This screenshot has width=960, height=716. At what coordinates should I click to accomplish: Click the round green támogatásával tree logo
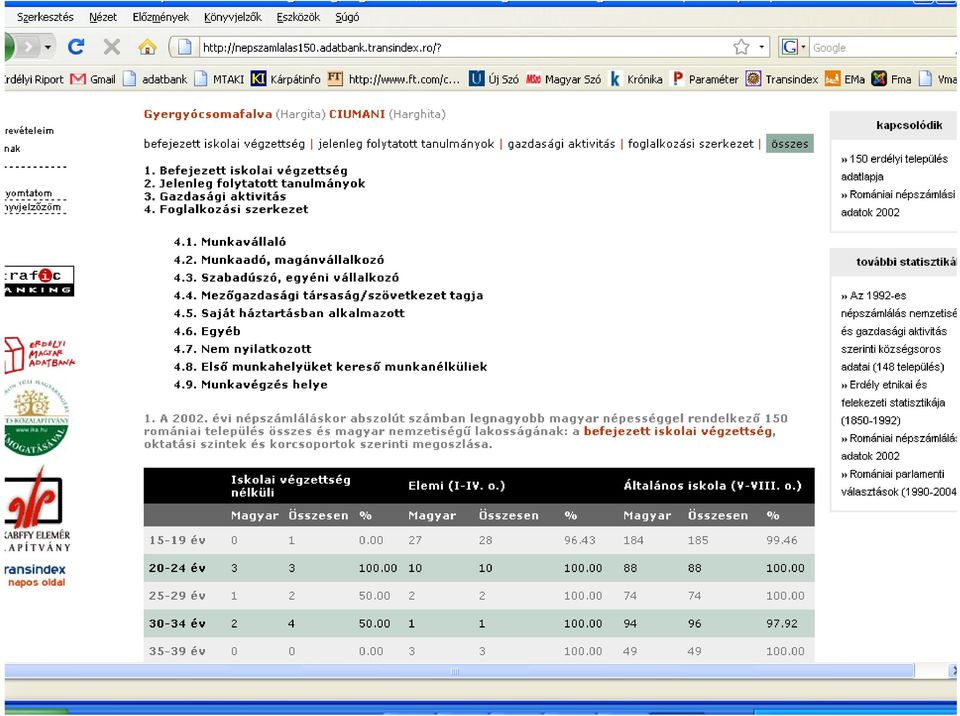click(x=37, y=418)
